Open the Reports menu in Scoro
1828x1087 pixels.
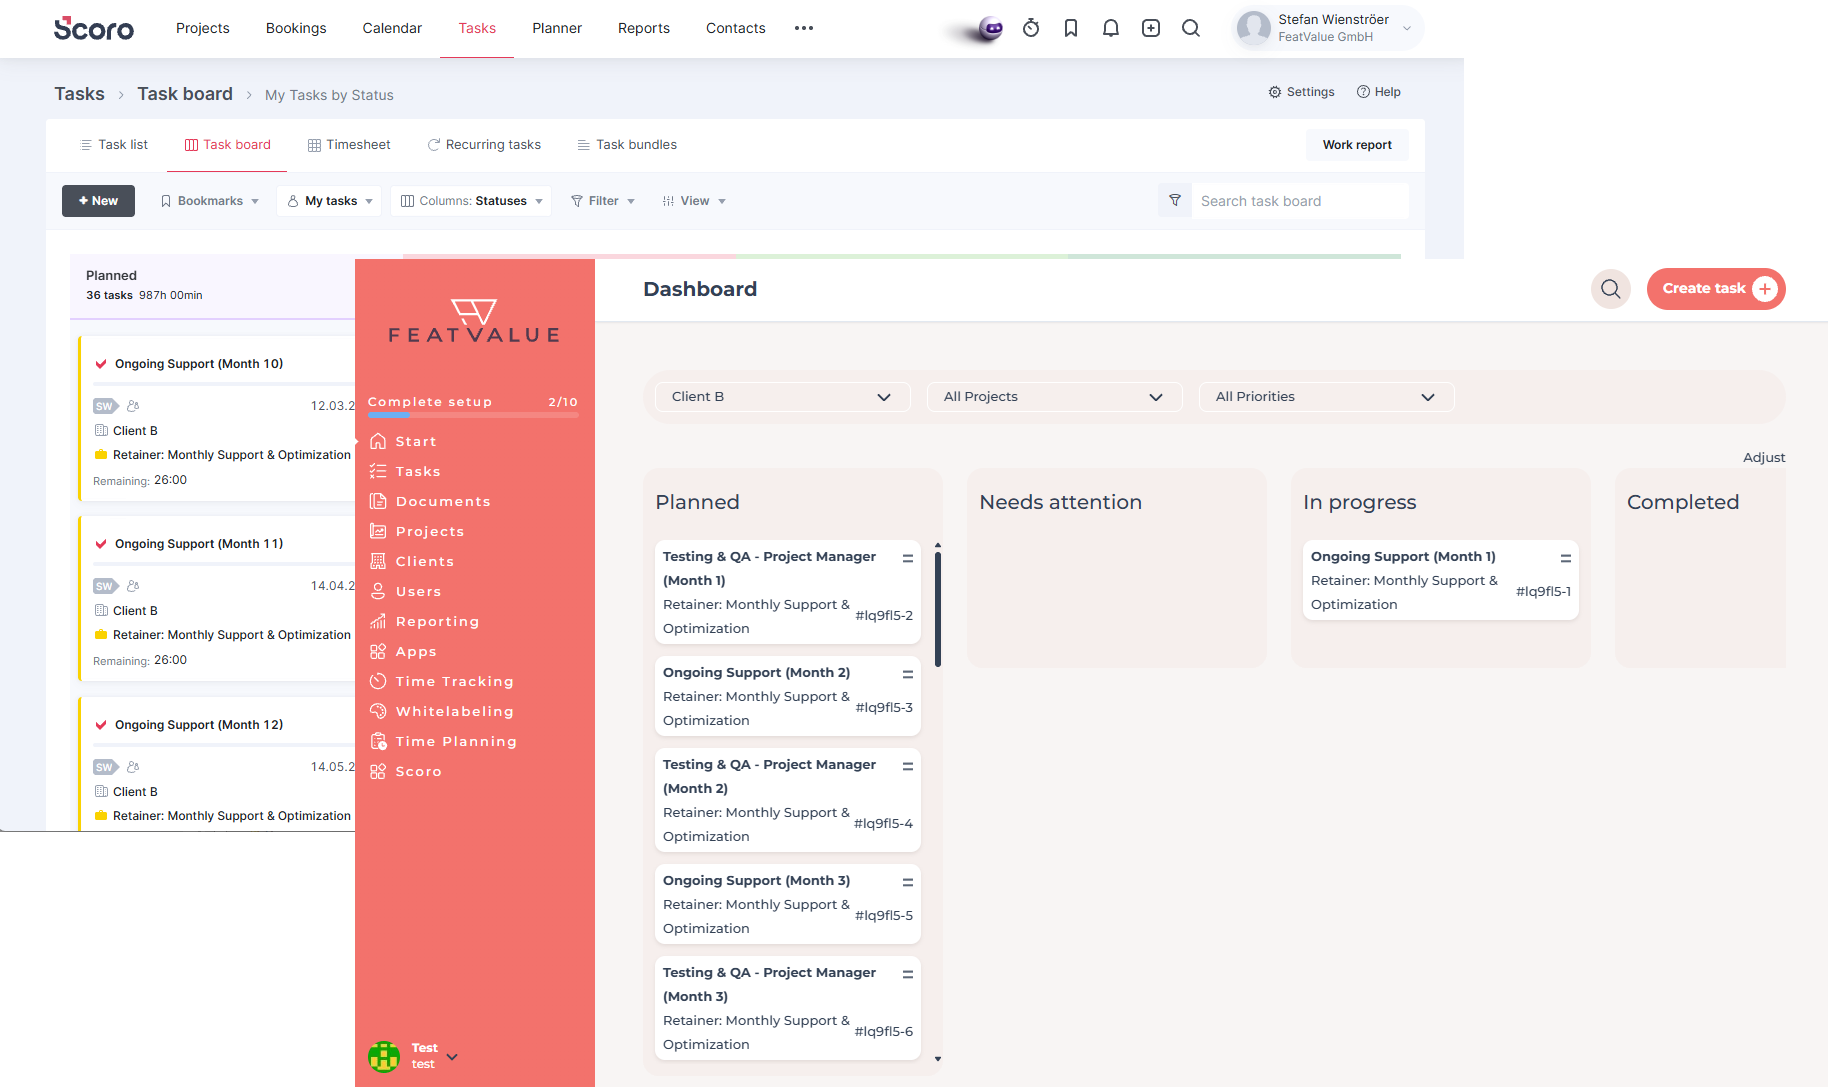coord(644,28)
